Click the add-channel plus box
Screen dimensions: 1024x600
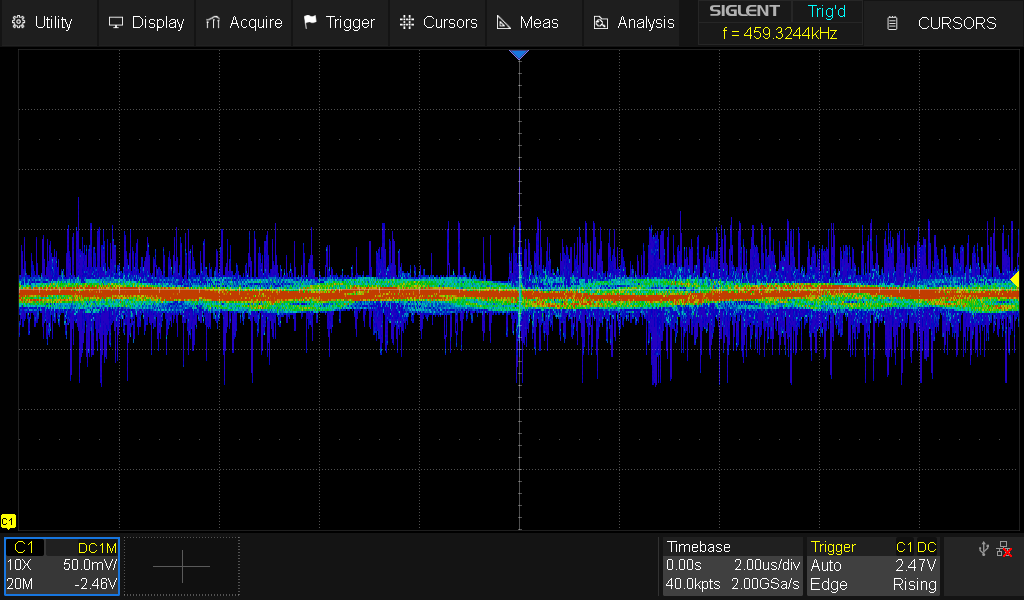(182, 566)
